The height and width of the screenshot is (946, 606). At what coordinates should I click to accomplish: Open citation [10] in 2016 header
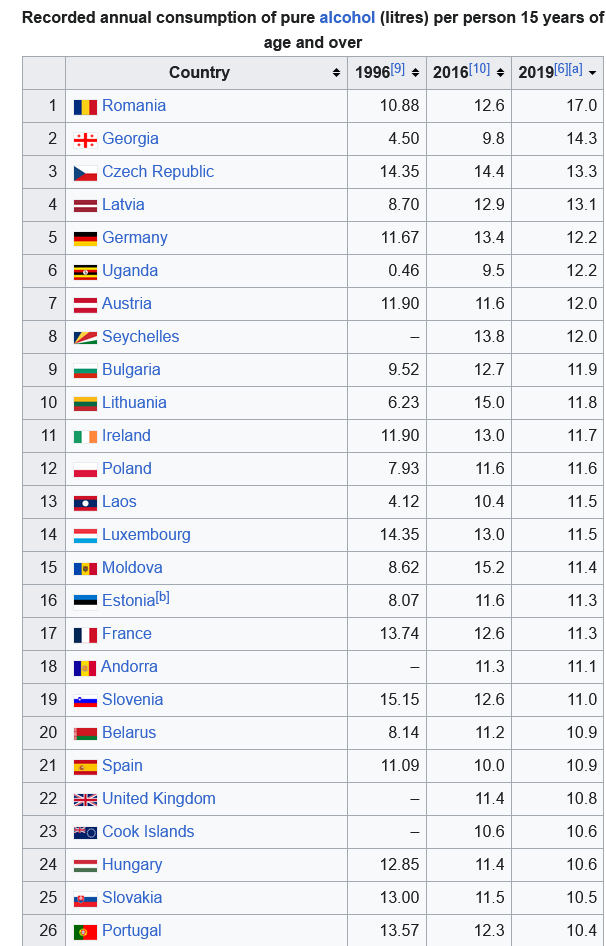[479, 69]
